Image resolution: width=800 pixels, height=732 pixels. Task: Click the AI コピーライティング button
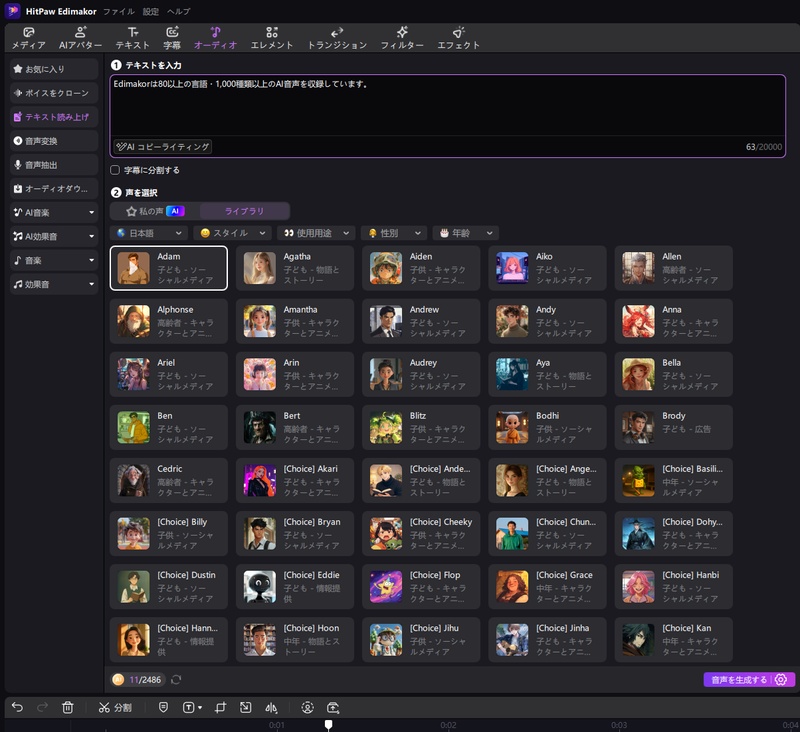[163, 146]
